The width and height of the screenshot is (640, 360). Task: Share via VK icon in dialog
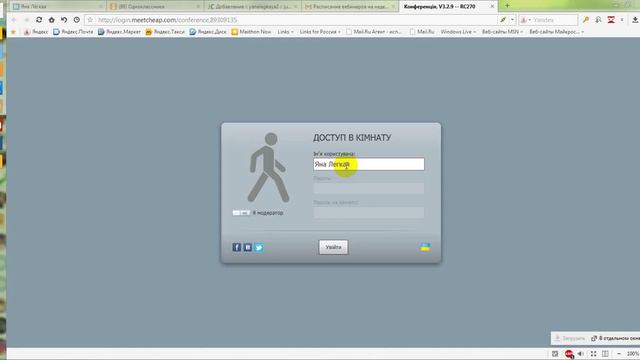coord(248,247)
